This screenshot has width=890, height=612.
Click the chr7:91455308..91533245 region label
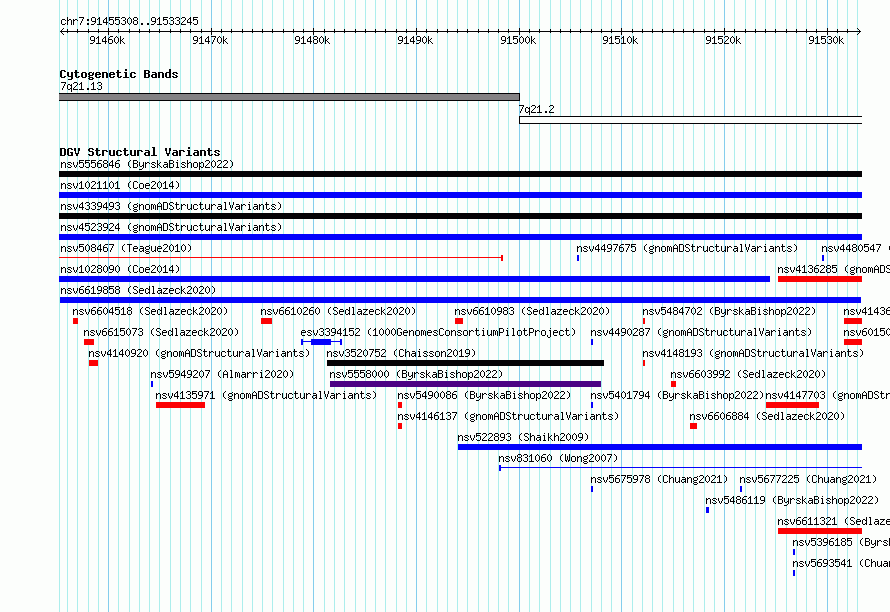pos(129,21)
